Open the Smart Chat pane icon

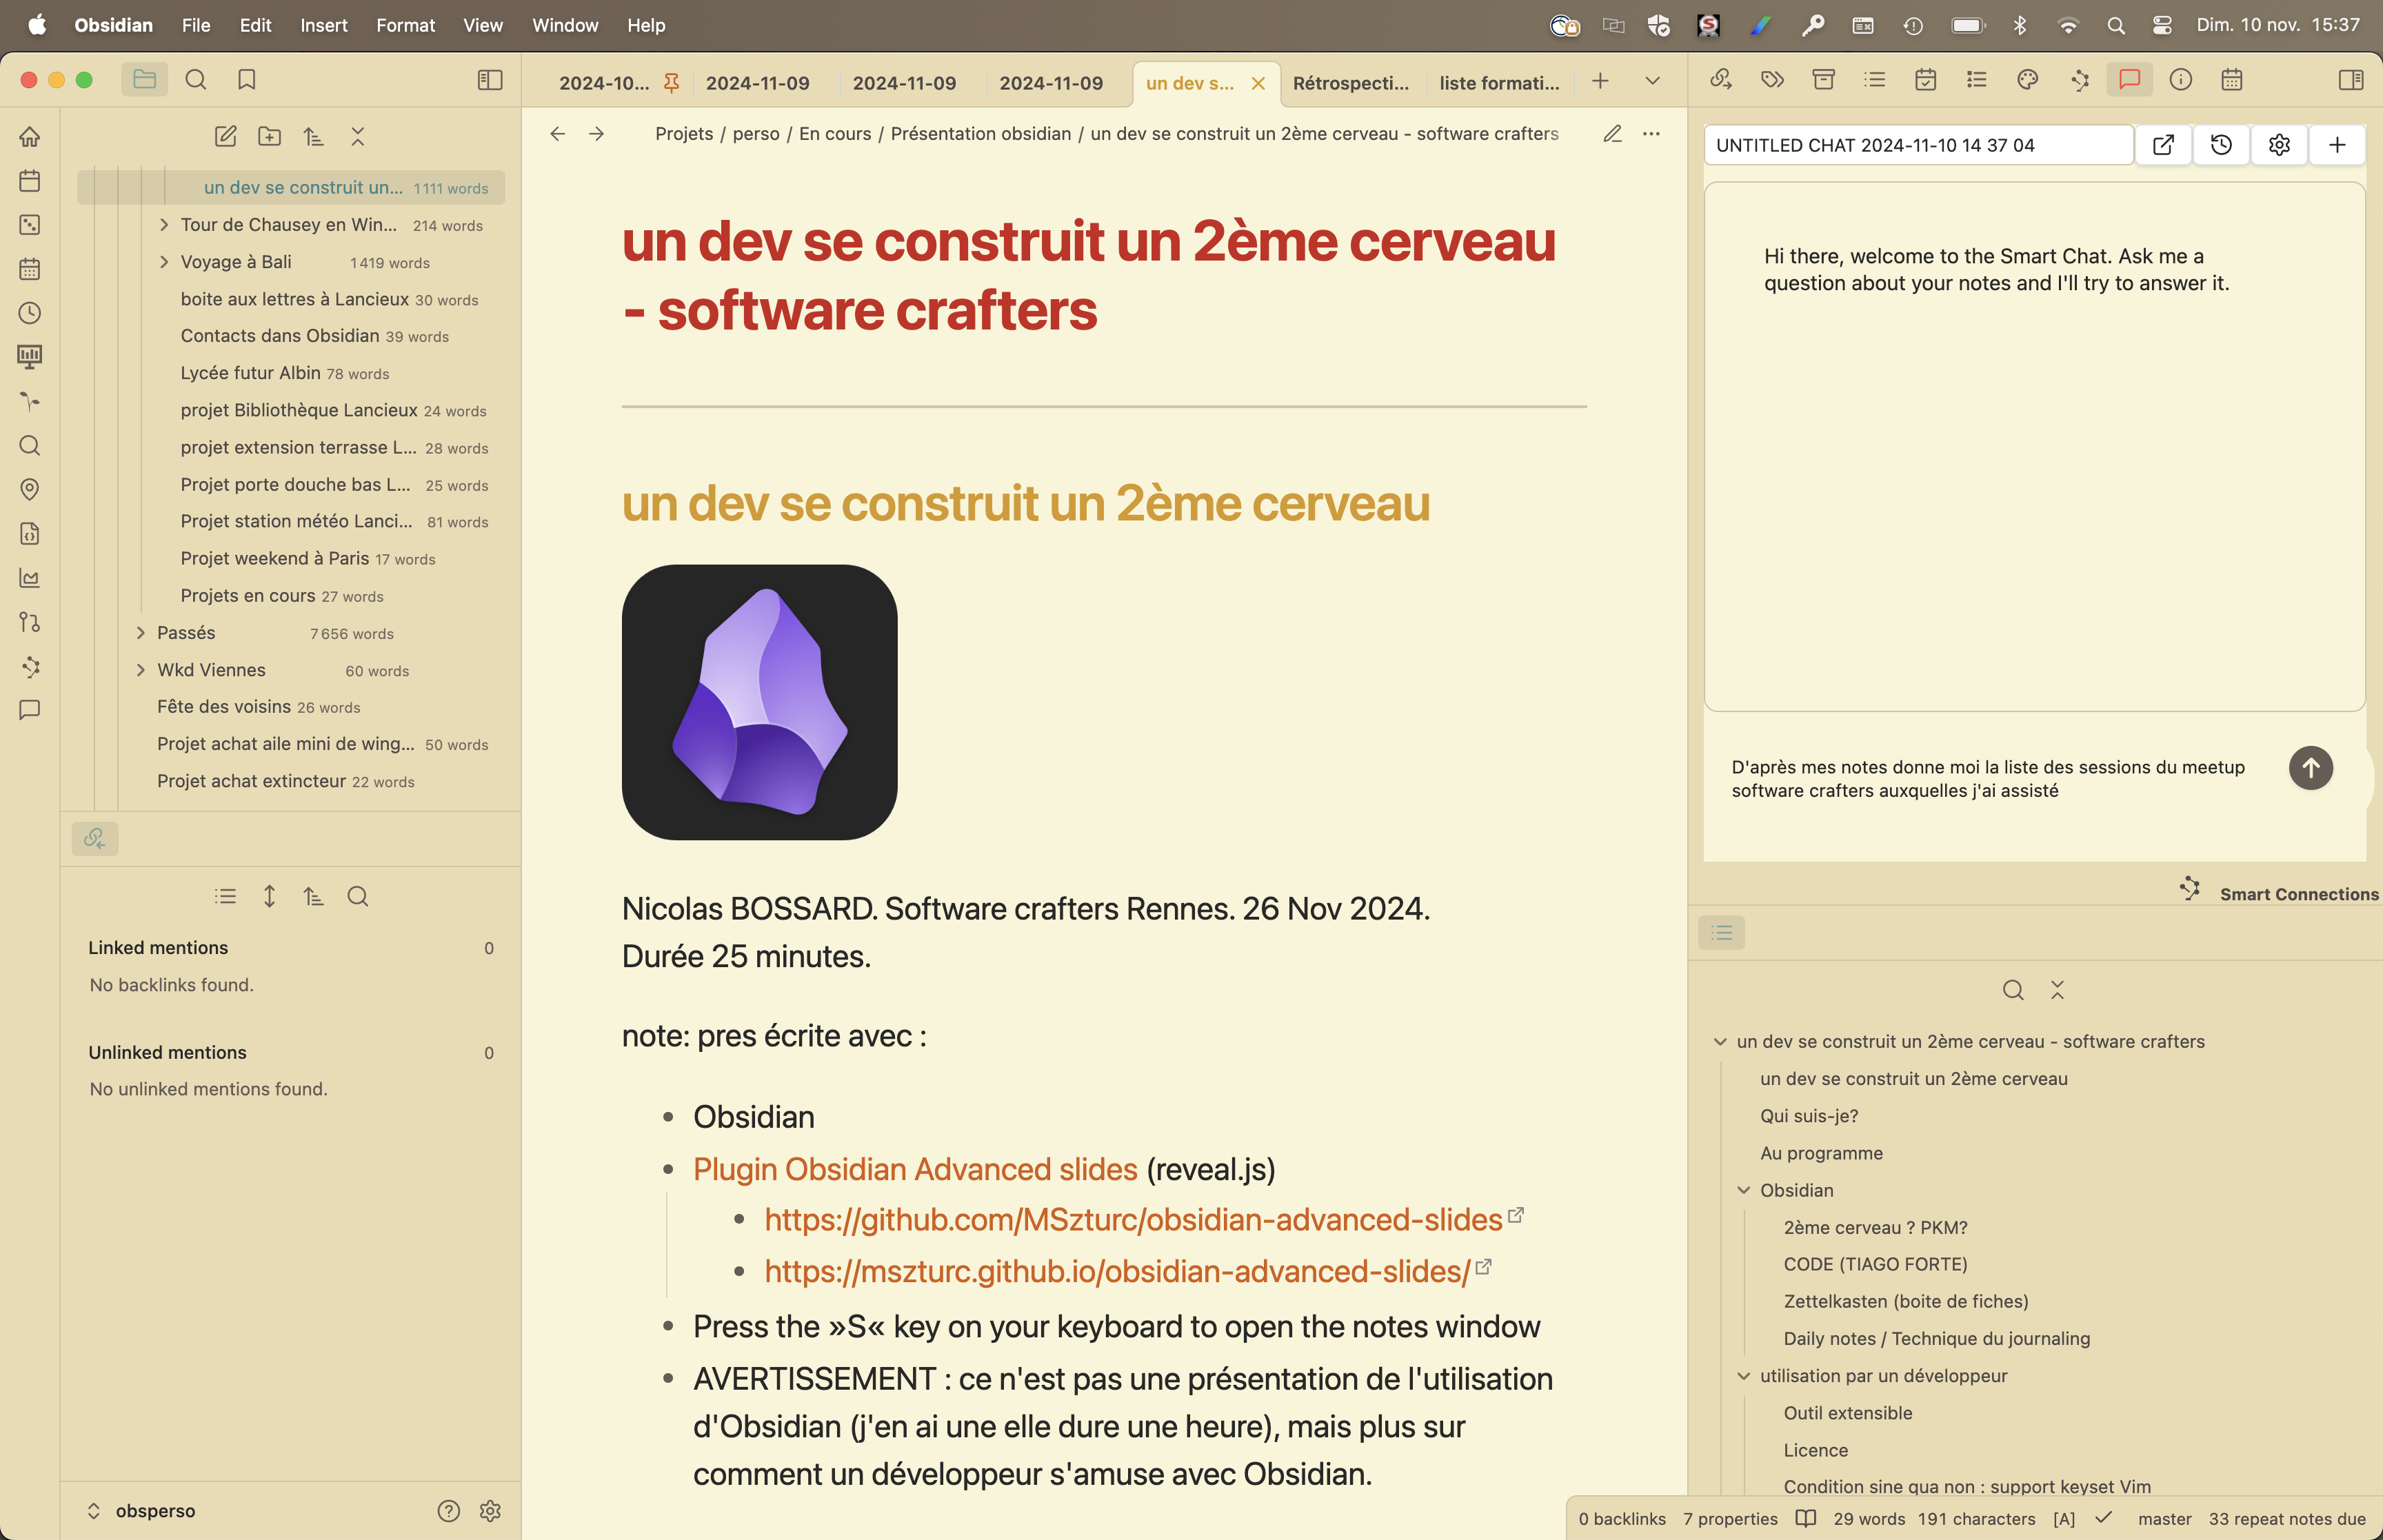[x=2129, y=80]
